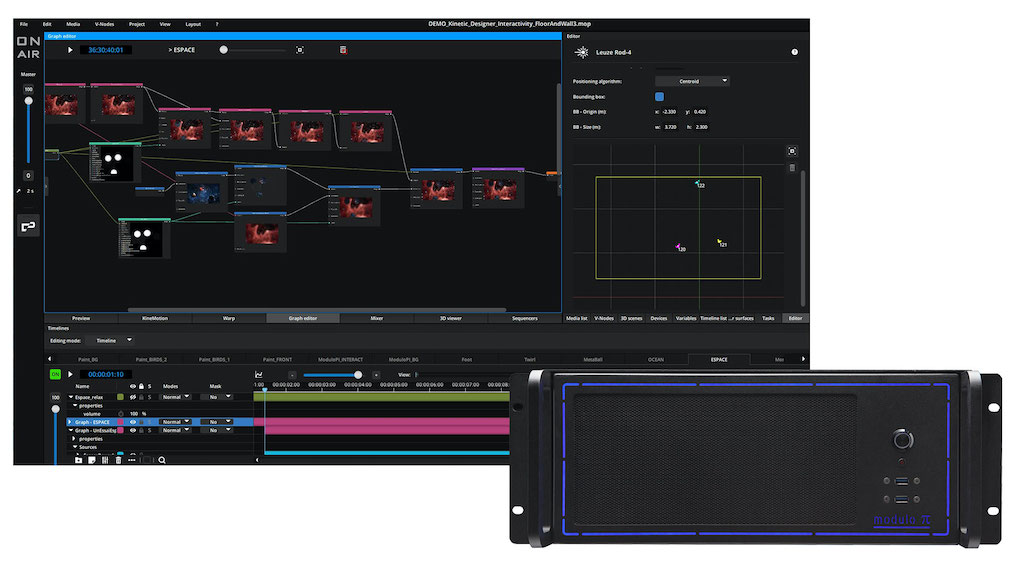Click the trash icon below the layer list
The width and height of the screenshot is (1024, 567).
tap(118, 460)
